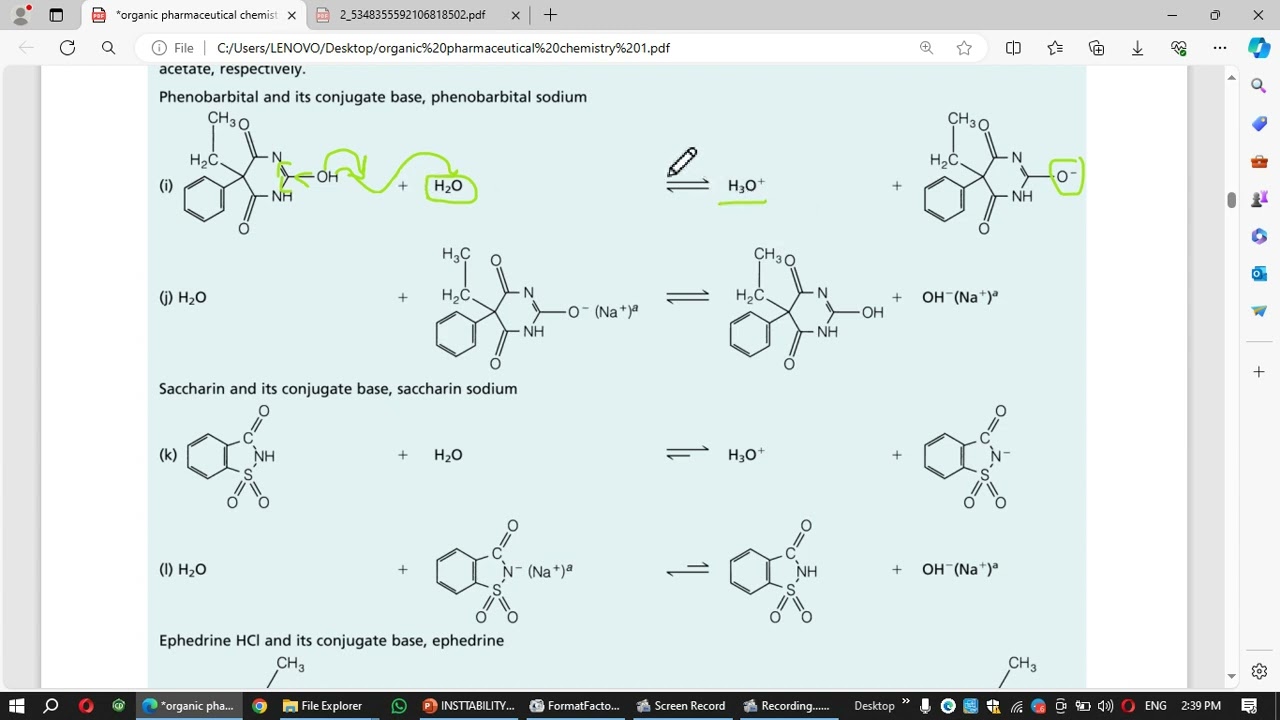
Task: Open the sidebar Drop paper-plane icon
Action: [x=1259, y=311]
